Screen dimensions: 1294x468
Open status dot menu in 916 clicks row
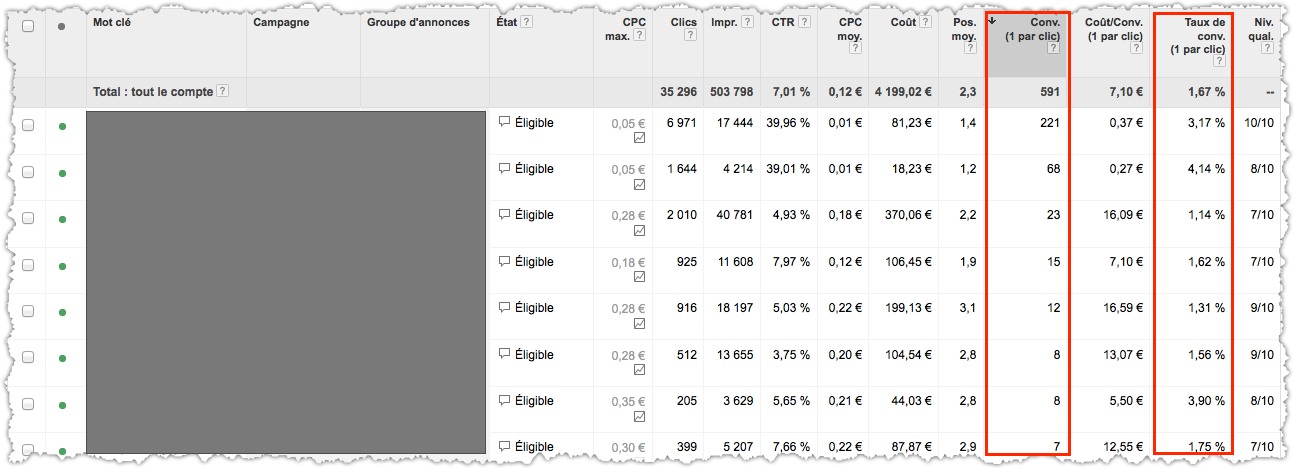click(63, 313)
